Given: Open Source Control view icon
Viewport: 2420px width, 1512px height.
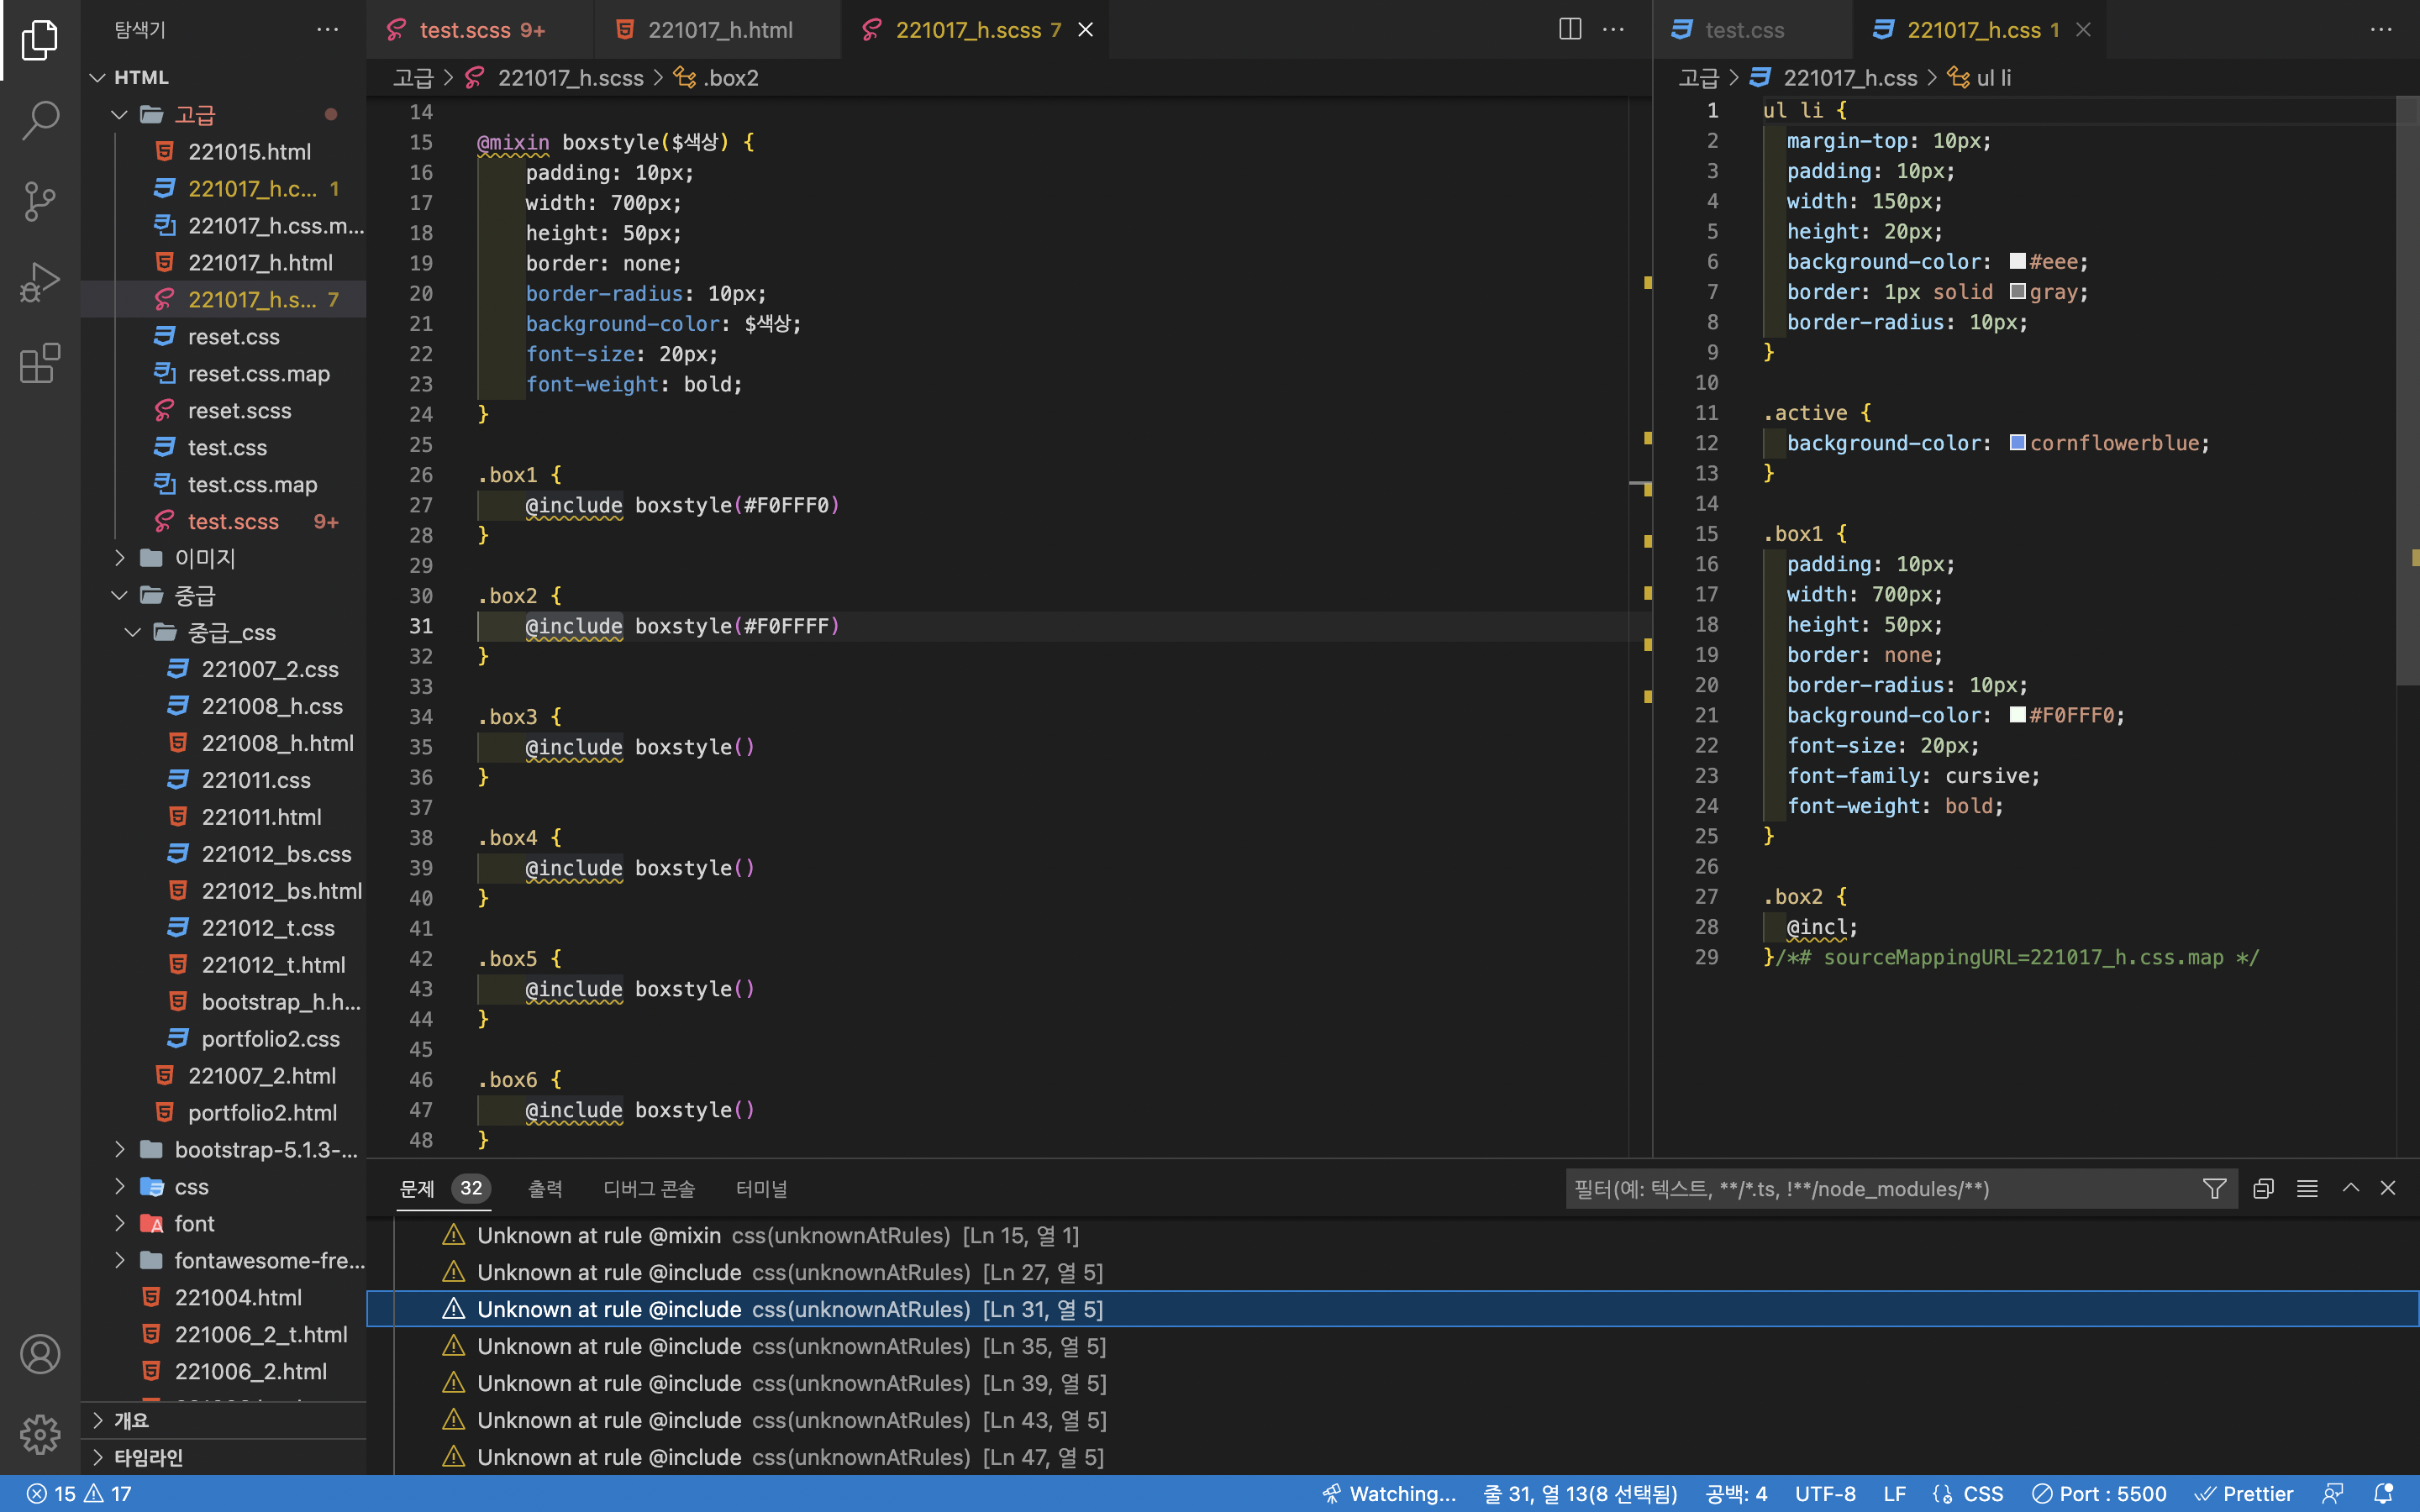Looking at the screenshot, I should 40,201.
